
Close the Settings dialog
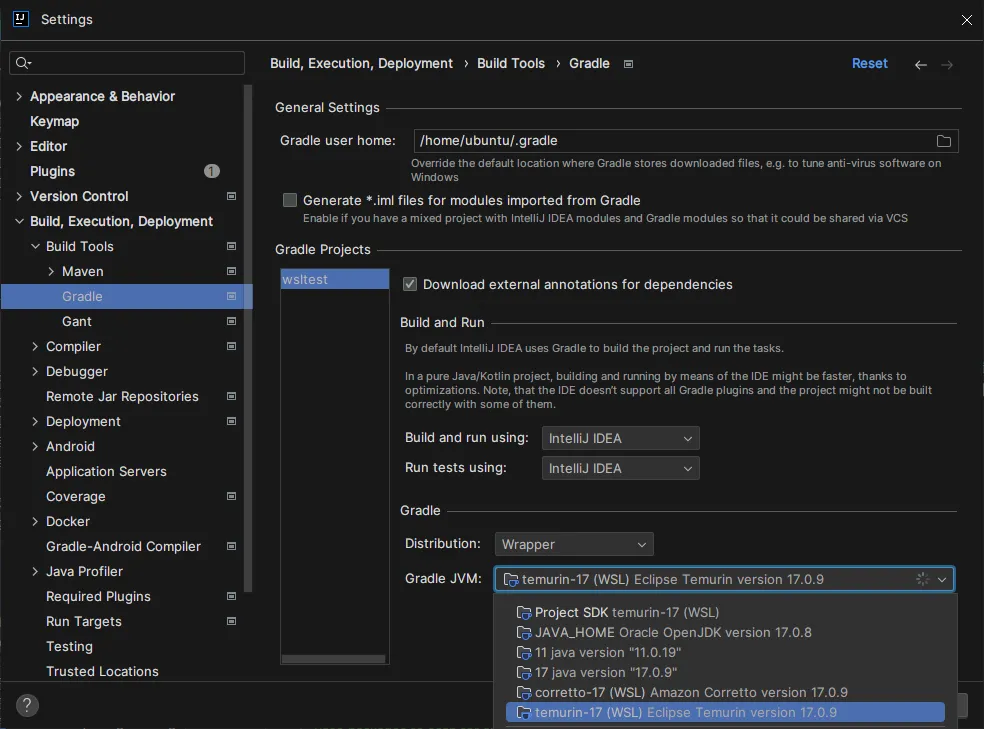point(966,20)
